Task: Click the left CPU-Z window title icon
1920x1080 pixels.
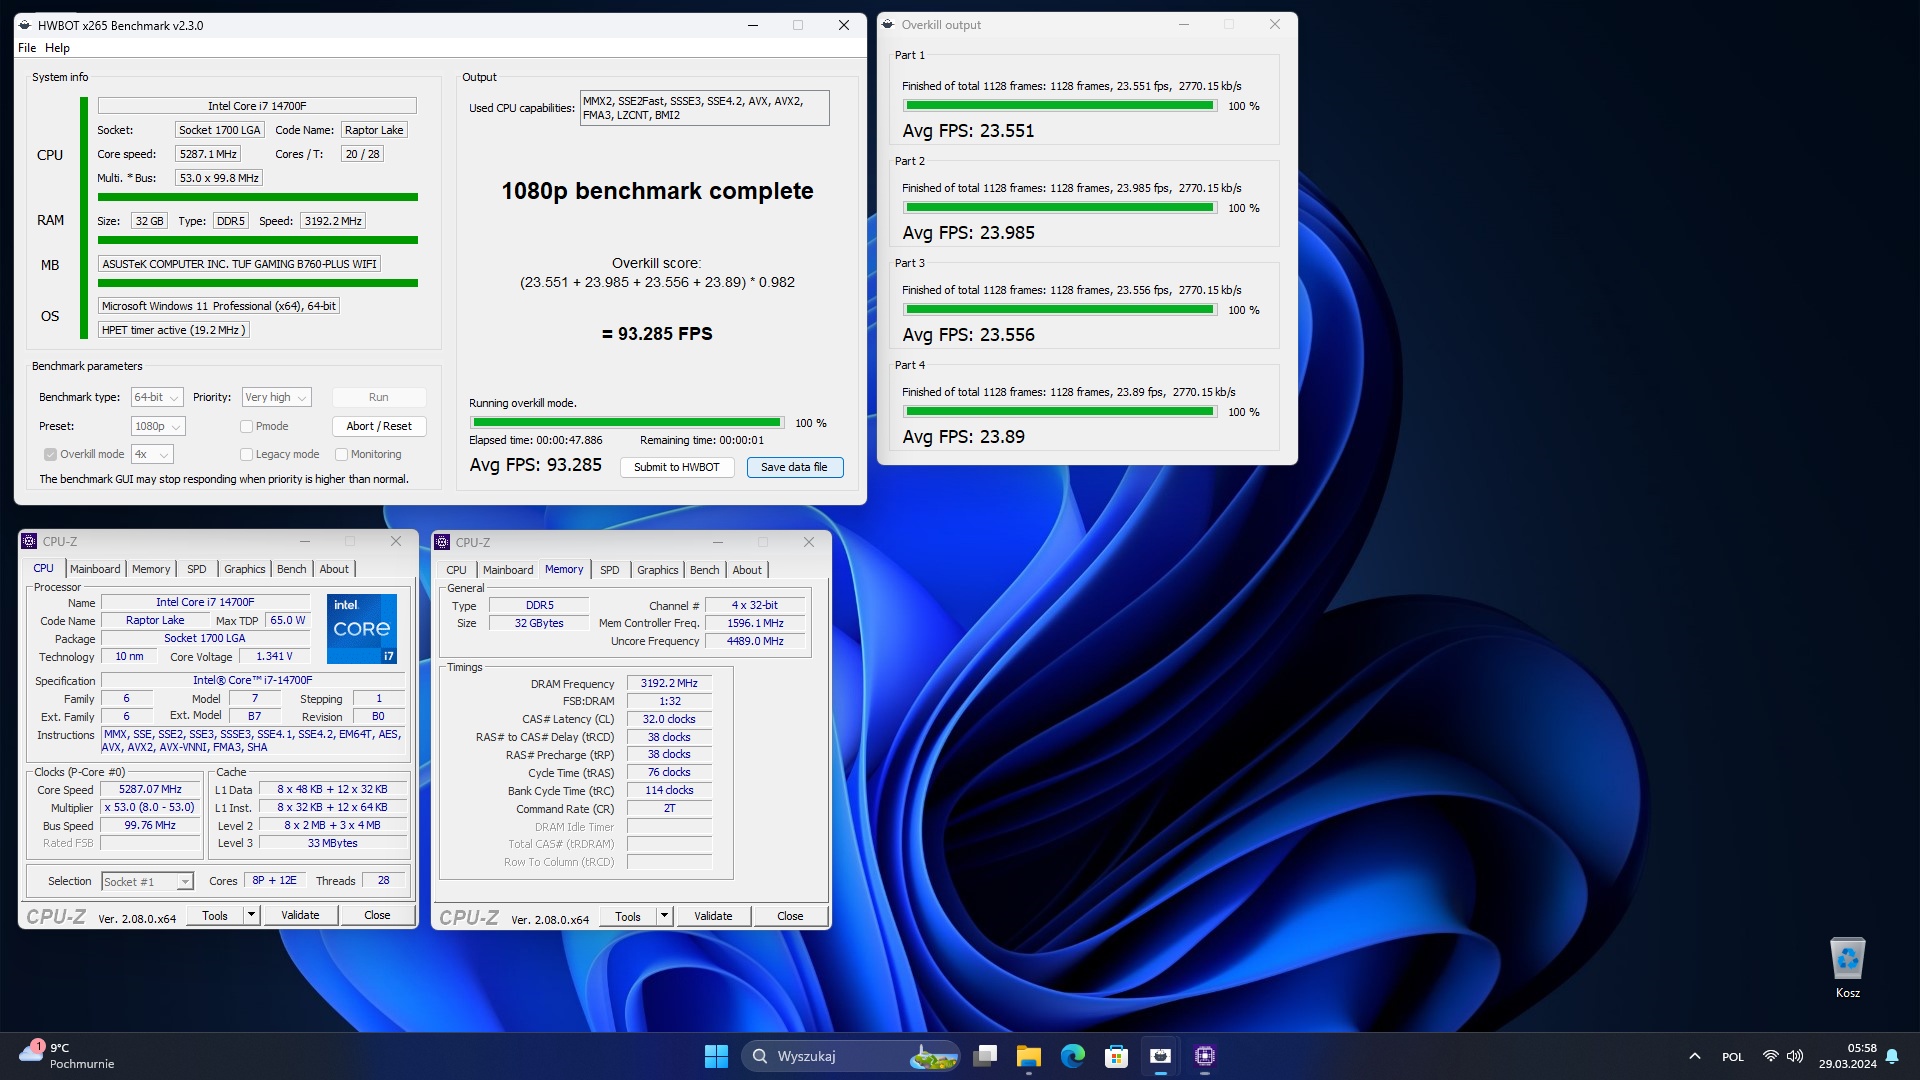Action: 29,541
